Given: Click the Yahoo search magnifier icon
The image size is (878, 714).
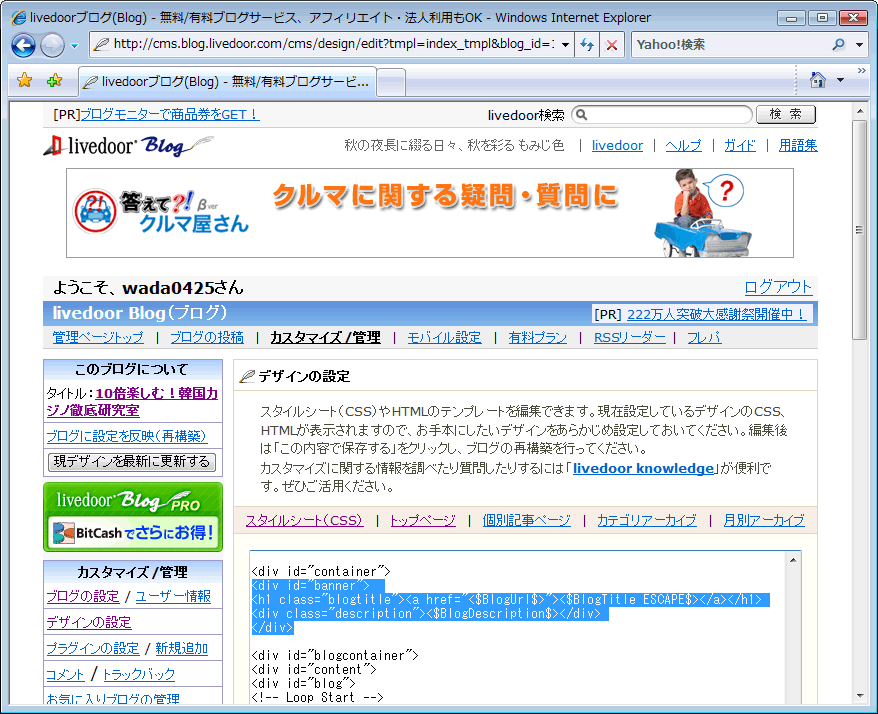Looking at the screenshot, I should coord(838,45).
